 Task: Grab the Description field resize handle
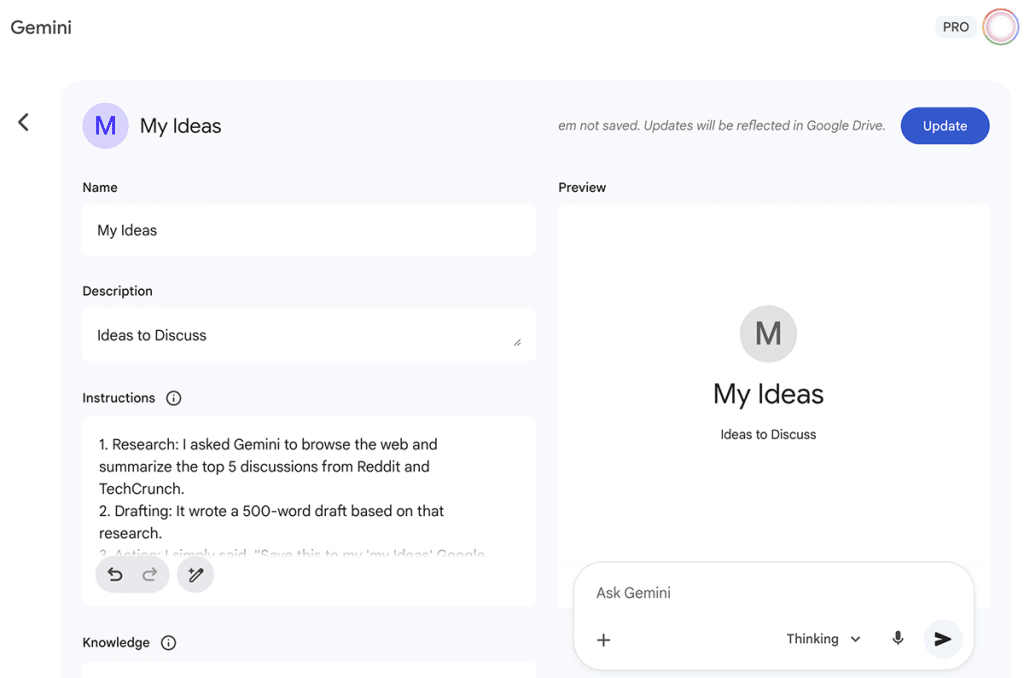pos(517,342)
